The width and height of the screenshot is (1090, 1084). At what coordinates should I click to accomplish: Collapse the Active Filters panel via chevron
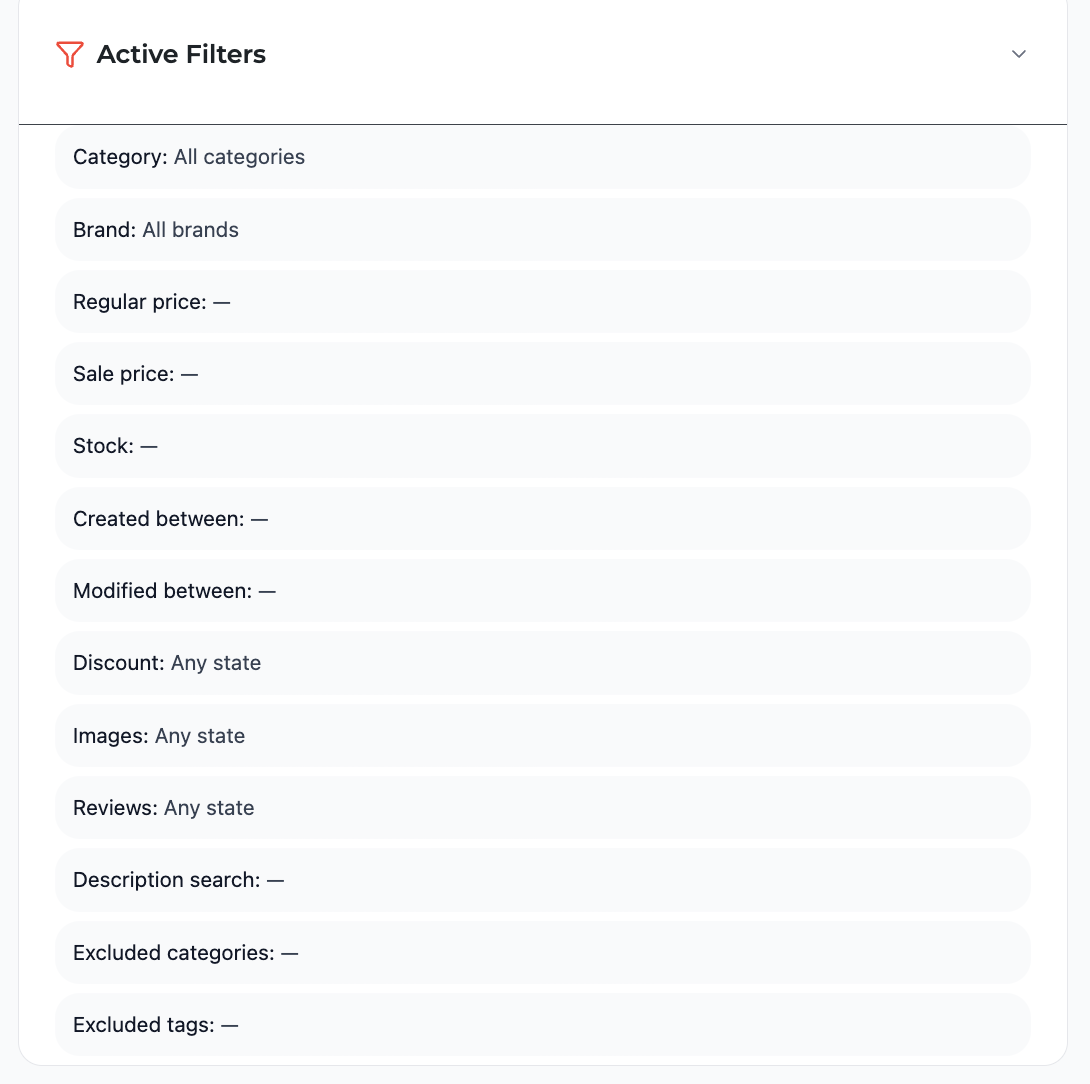(x=1019, y=54)
